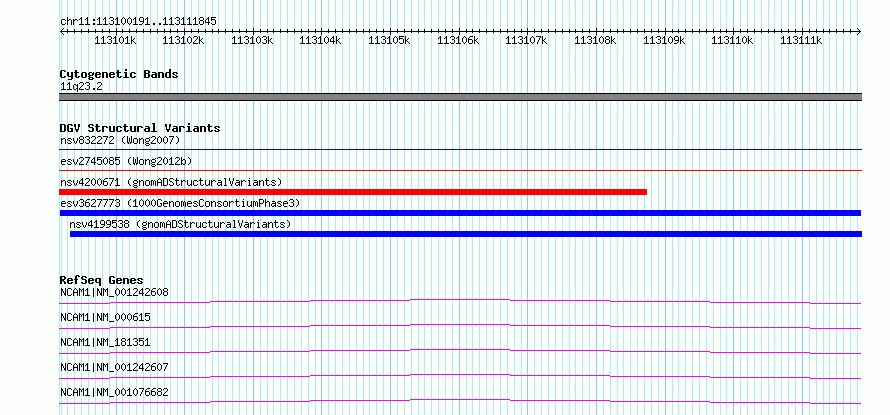Click the 113111k ruler tick label
Screen dimensions: 890x415
click(801, 40)
